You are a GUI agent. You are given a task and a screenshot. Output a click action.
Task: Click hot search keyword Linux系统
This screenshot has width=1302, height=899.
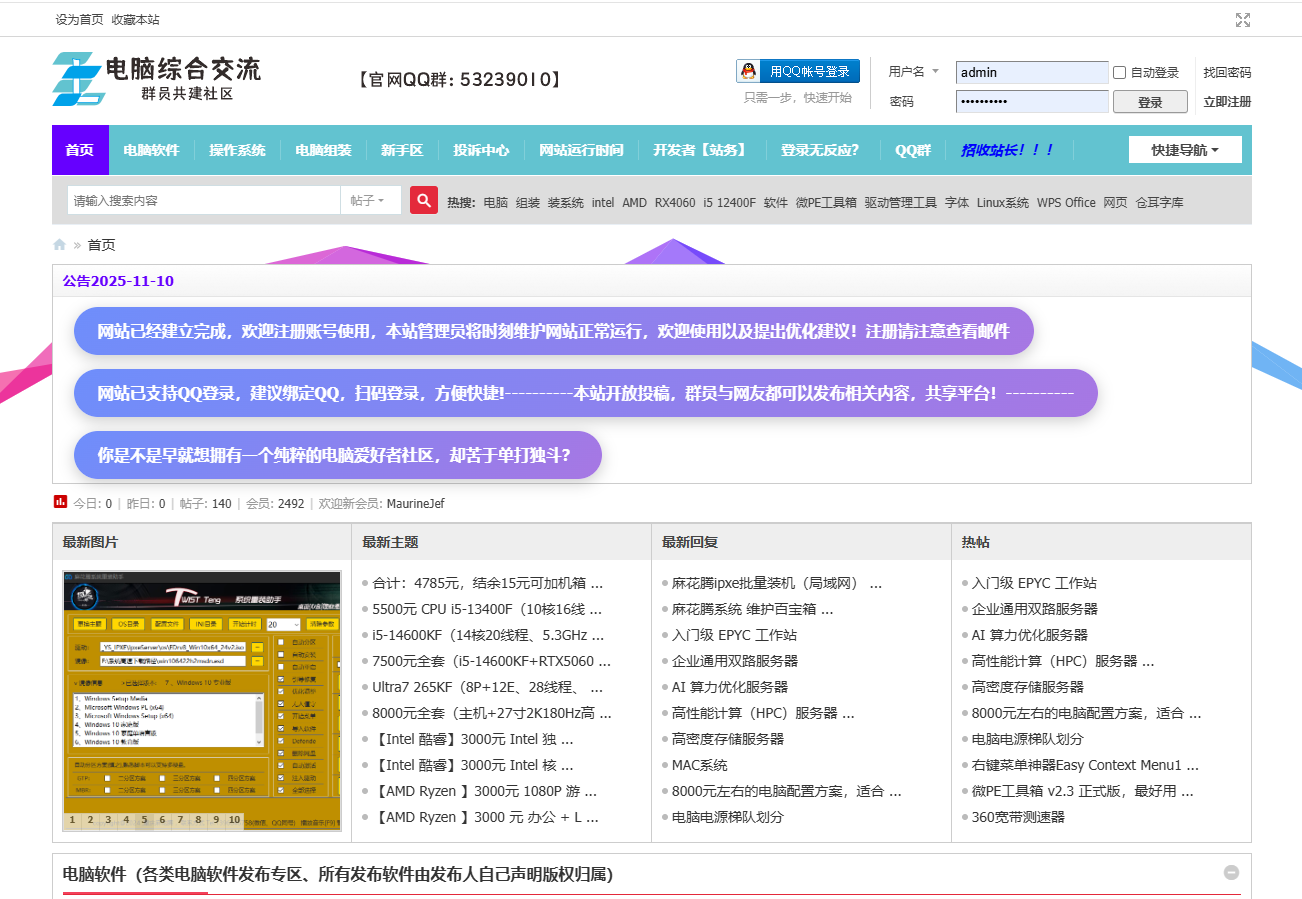1003,202
